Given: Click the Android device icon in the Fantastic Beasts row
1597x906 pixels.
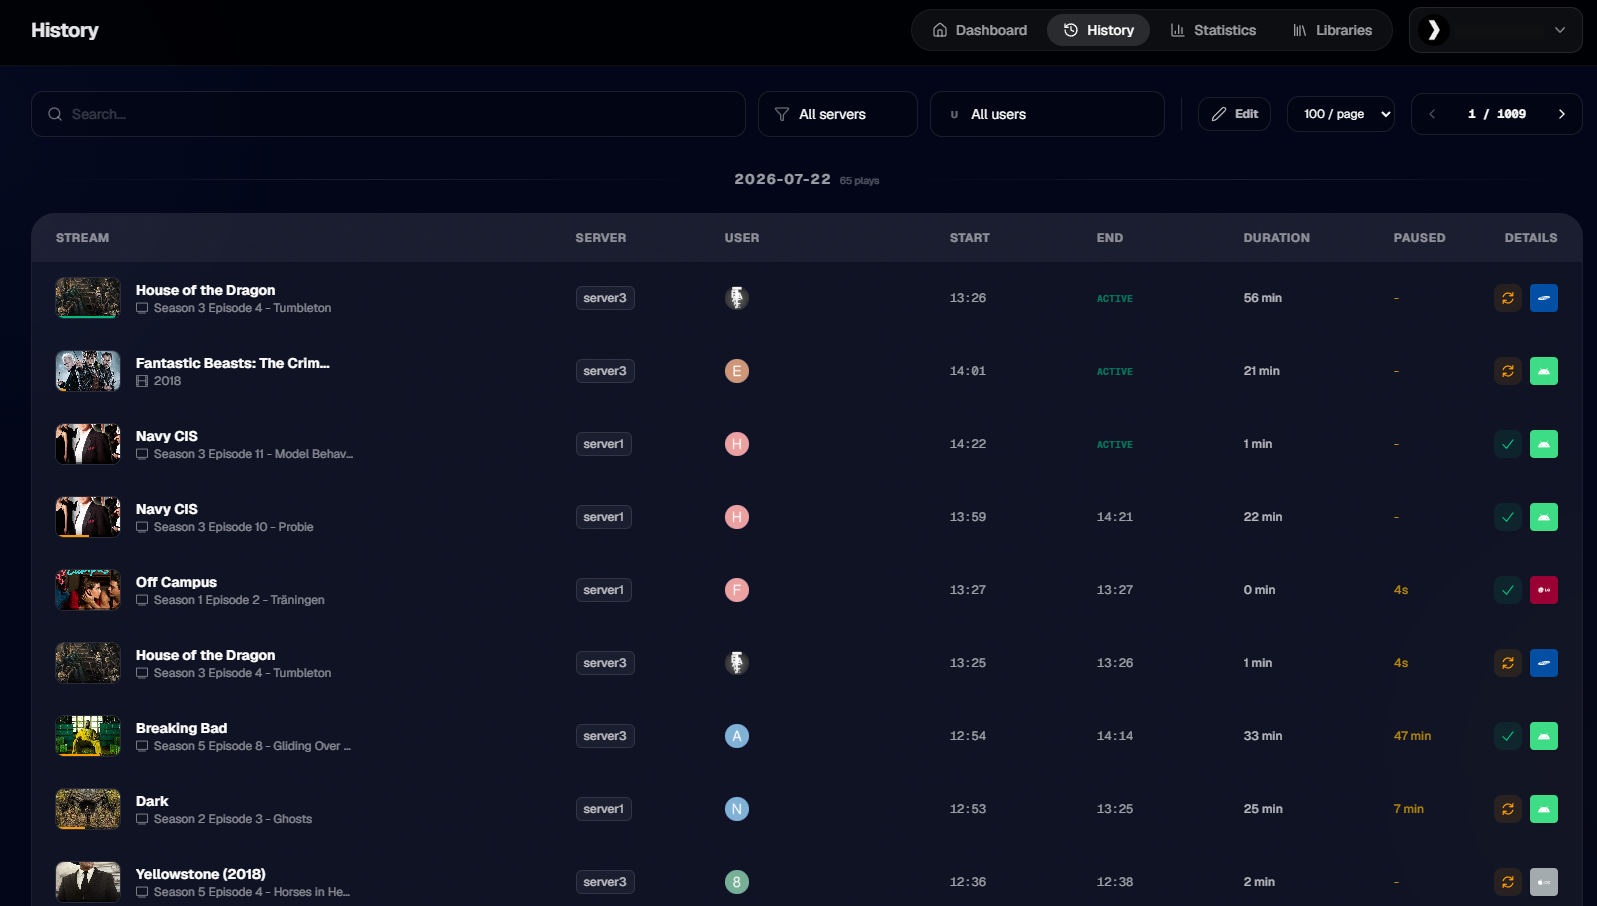Looking at the screenshot, I should click(1544, 371).
